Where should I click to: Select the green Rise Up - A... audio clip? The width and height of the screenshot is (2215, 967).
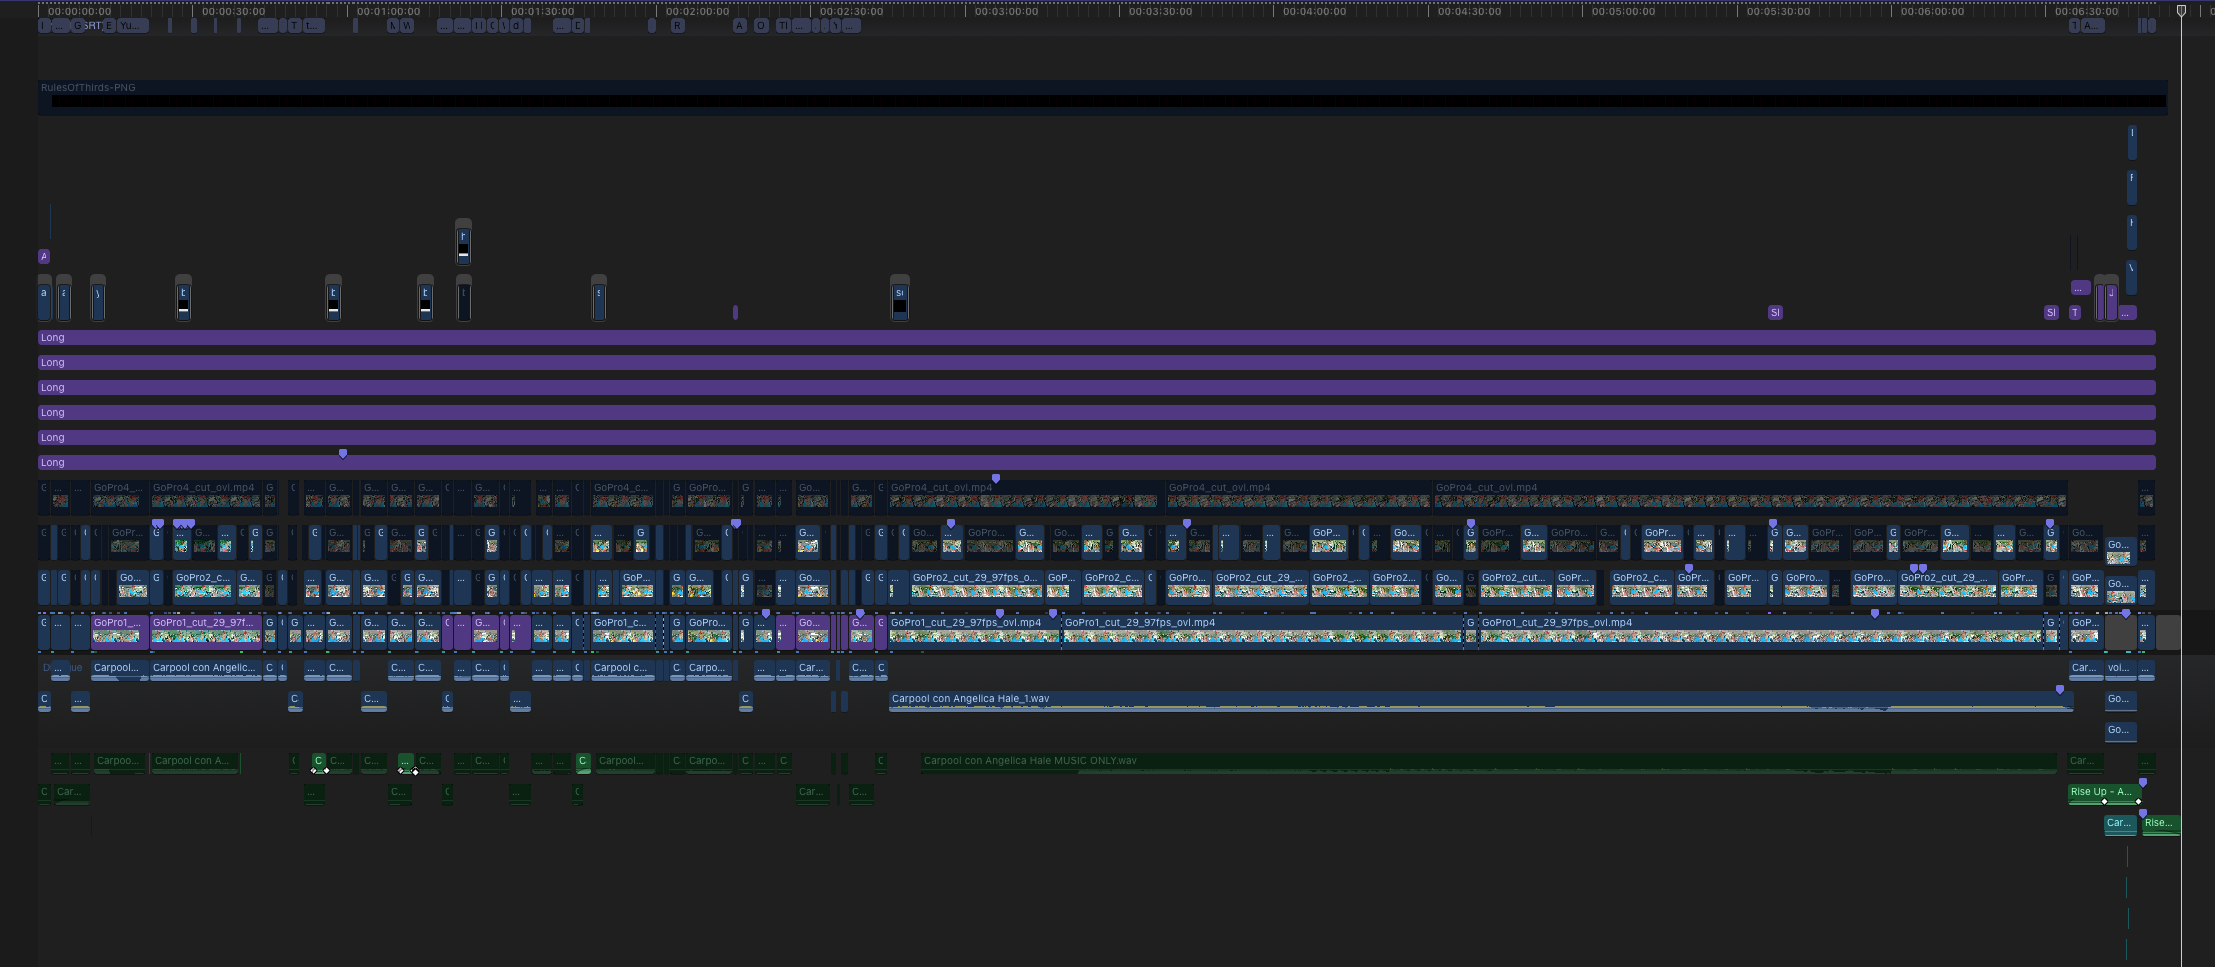click(x=2104, y=794)
